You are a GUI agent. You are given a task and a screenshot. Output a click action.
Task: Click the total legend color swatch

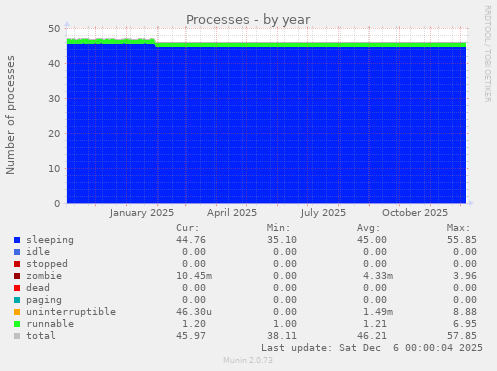click(x=17, y=336)
